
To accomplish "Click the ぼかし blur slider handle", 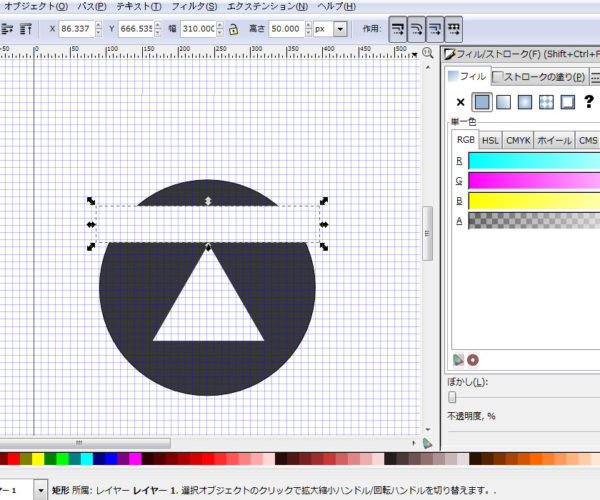I will point(452,397).
